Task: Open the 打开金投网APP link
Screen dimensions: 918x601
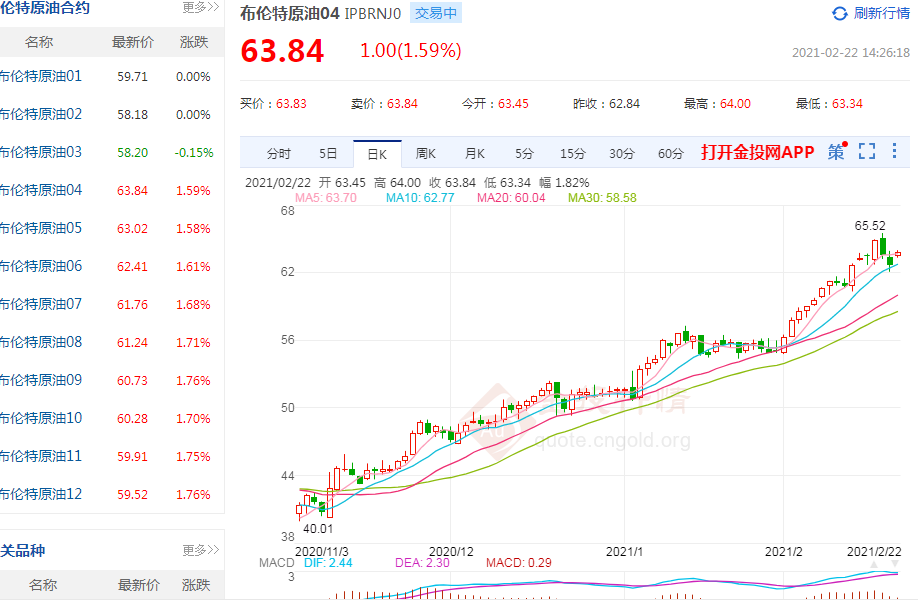Action: tap(758, 152)
